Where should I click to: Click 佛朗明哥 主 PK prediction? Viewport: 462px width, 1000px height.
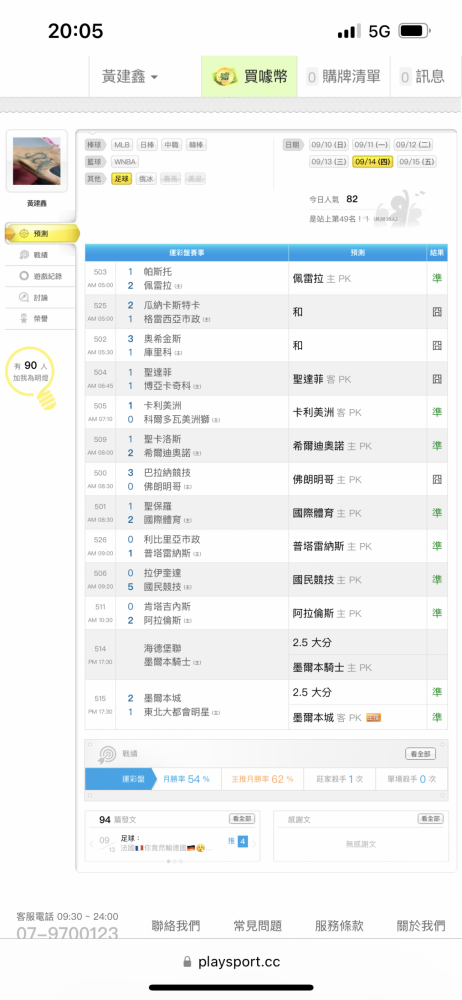[x=327, y=480]
